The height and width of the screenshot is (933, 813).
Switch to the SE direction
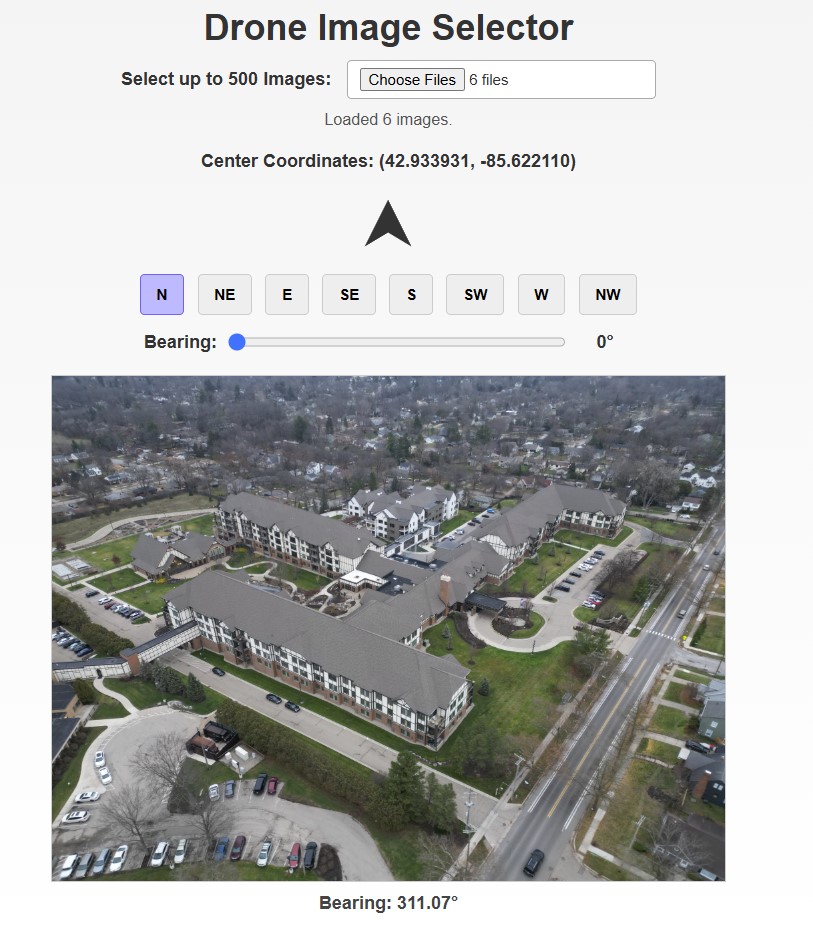349,295
